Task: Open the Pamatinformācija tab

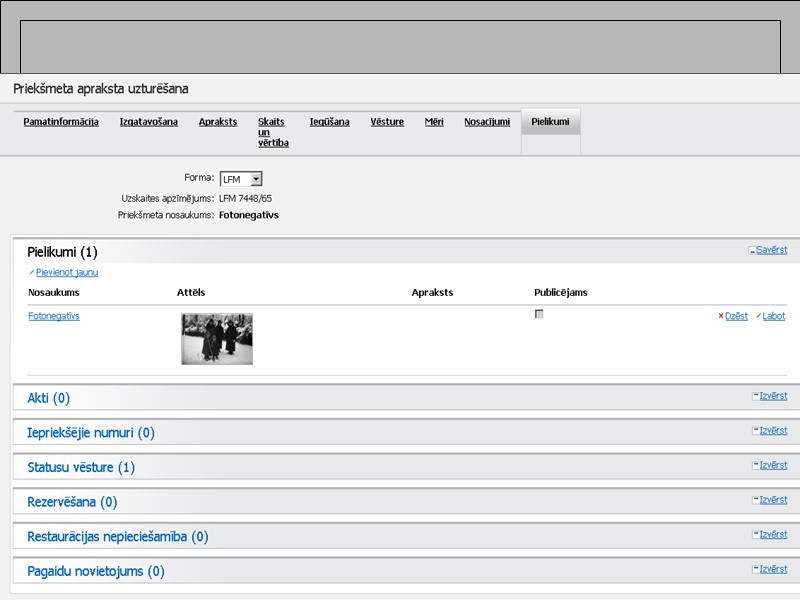Action: point(61,121)
